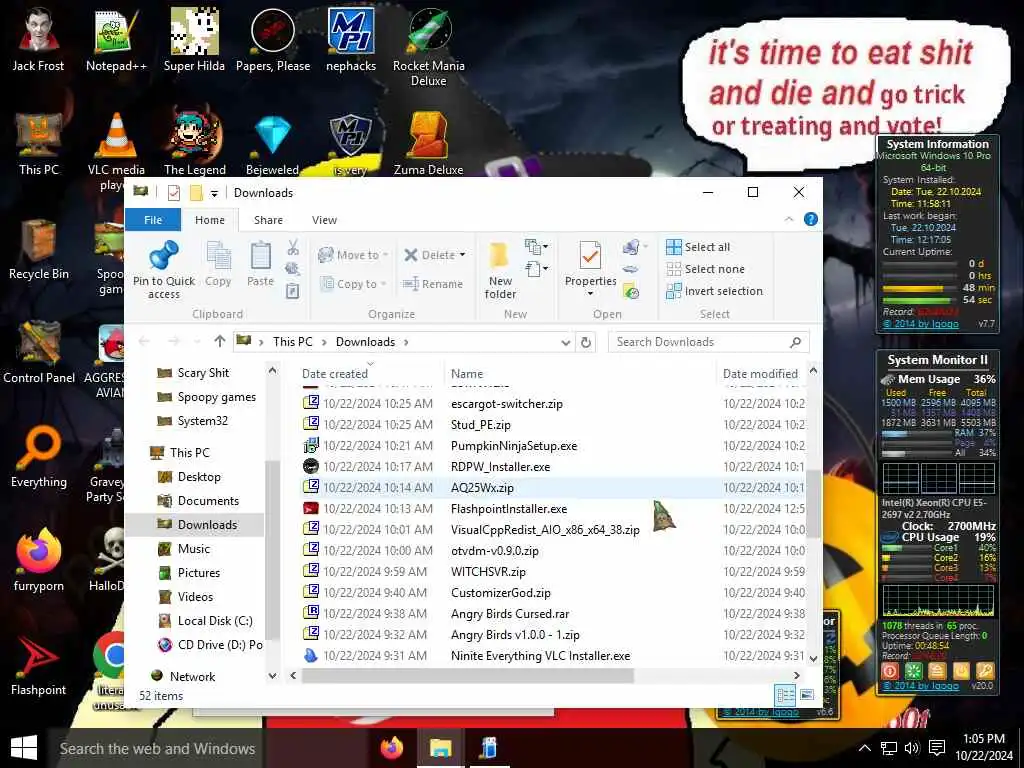Refresh the Downloads folder view
Image resolution: width=1024 pixels, height=768 pixels.
click(586, 342)
